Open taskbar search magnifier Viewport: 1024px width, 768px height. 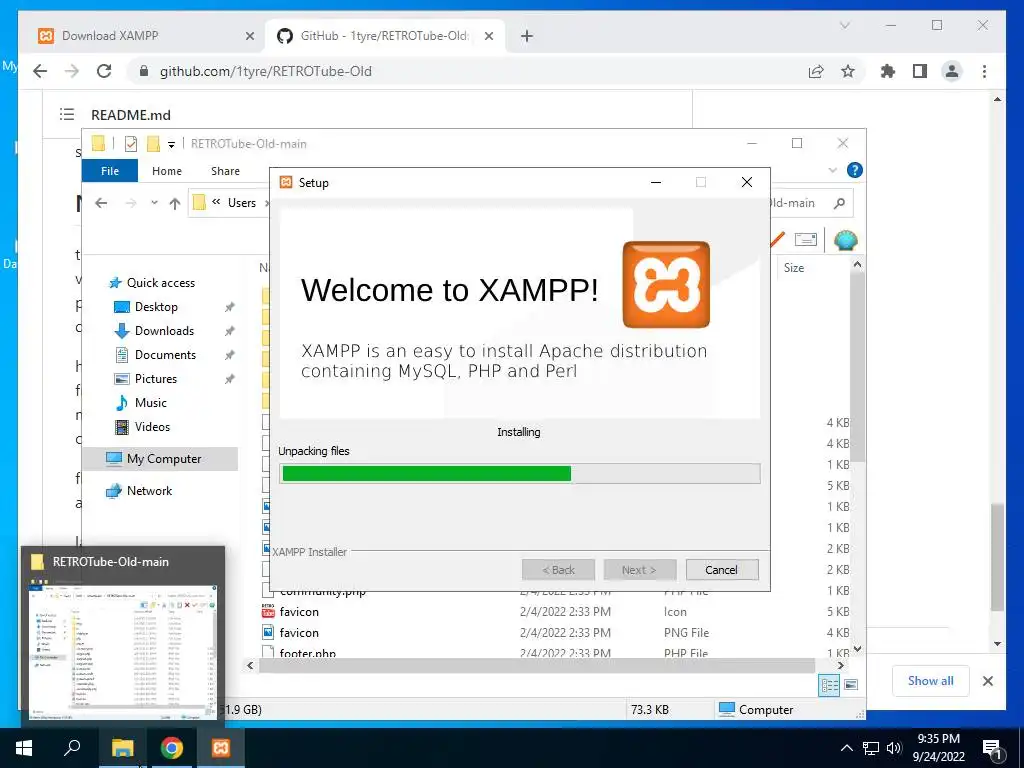coord(72,748)
